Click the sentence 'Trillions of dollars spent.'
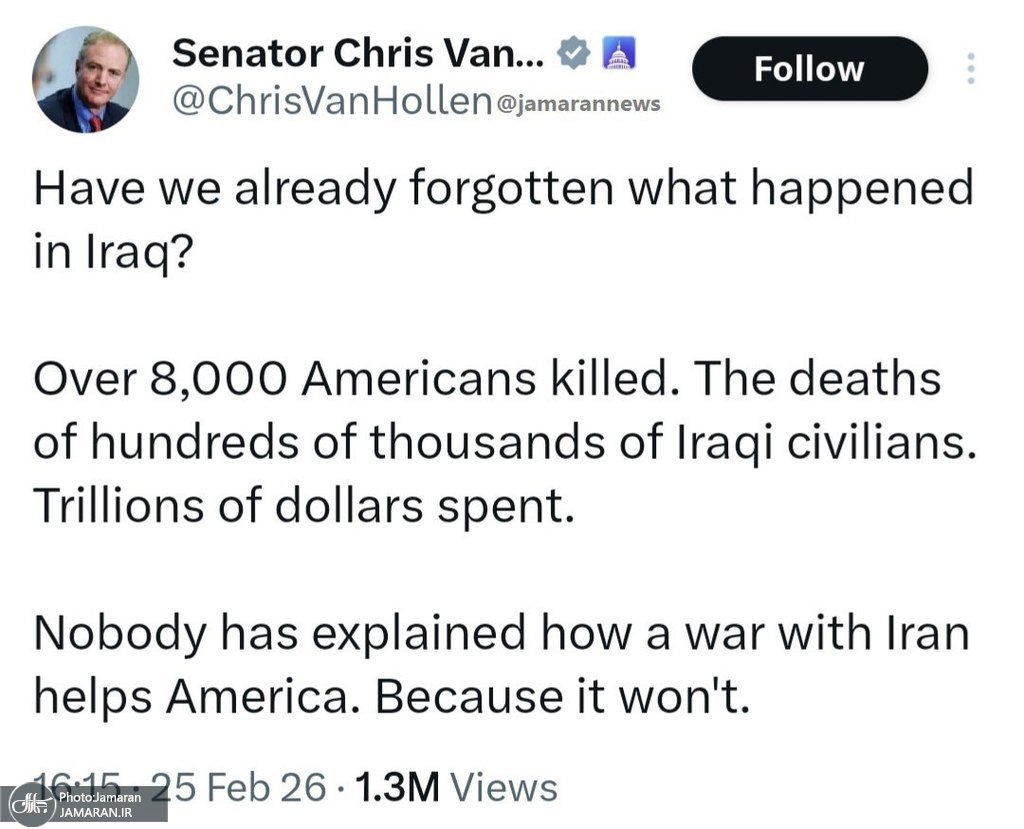The image size is (1024, 829). point(305,506)
